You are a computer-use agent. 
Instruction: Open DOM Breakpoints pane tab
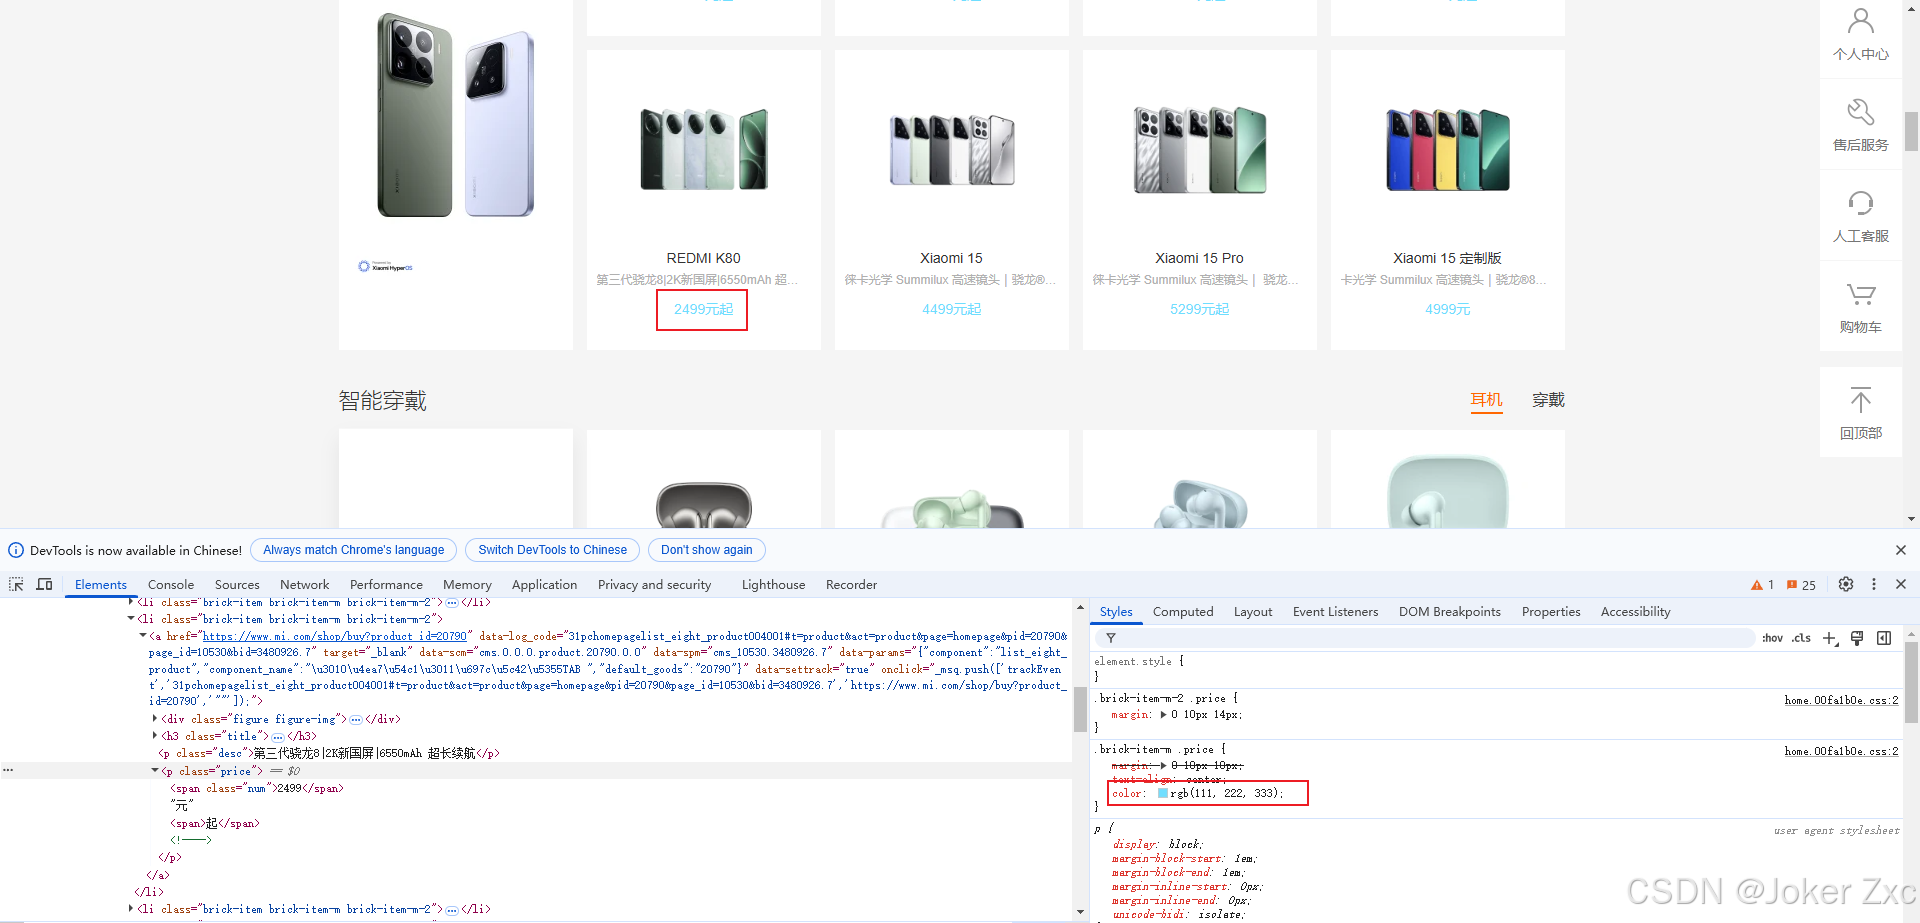(x=1449, y=612)
